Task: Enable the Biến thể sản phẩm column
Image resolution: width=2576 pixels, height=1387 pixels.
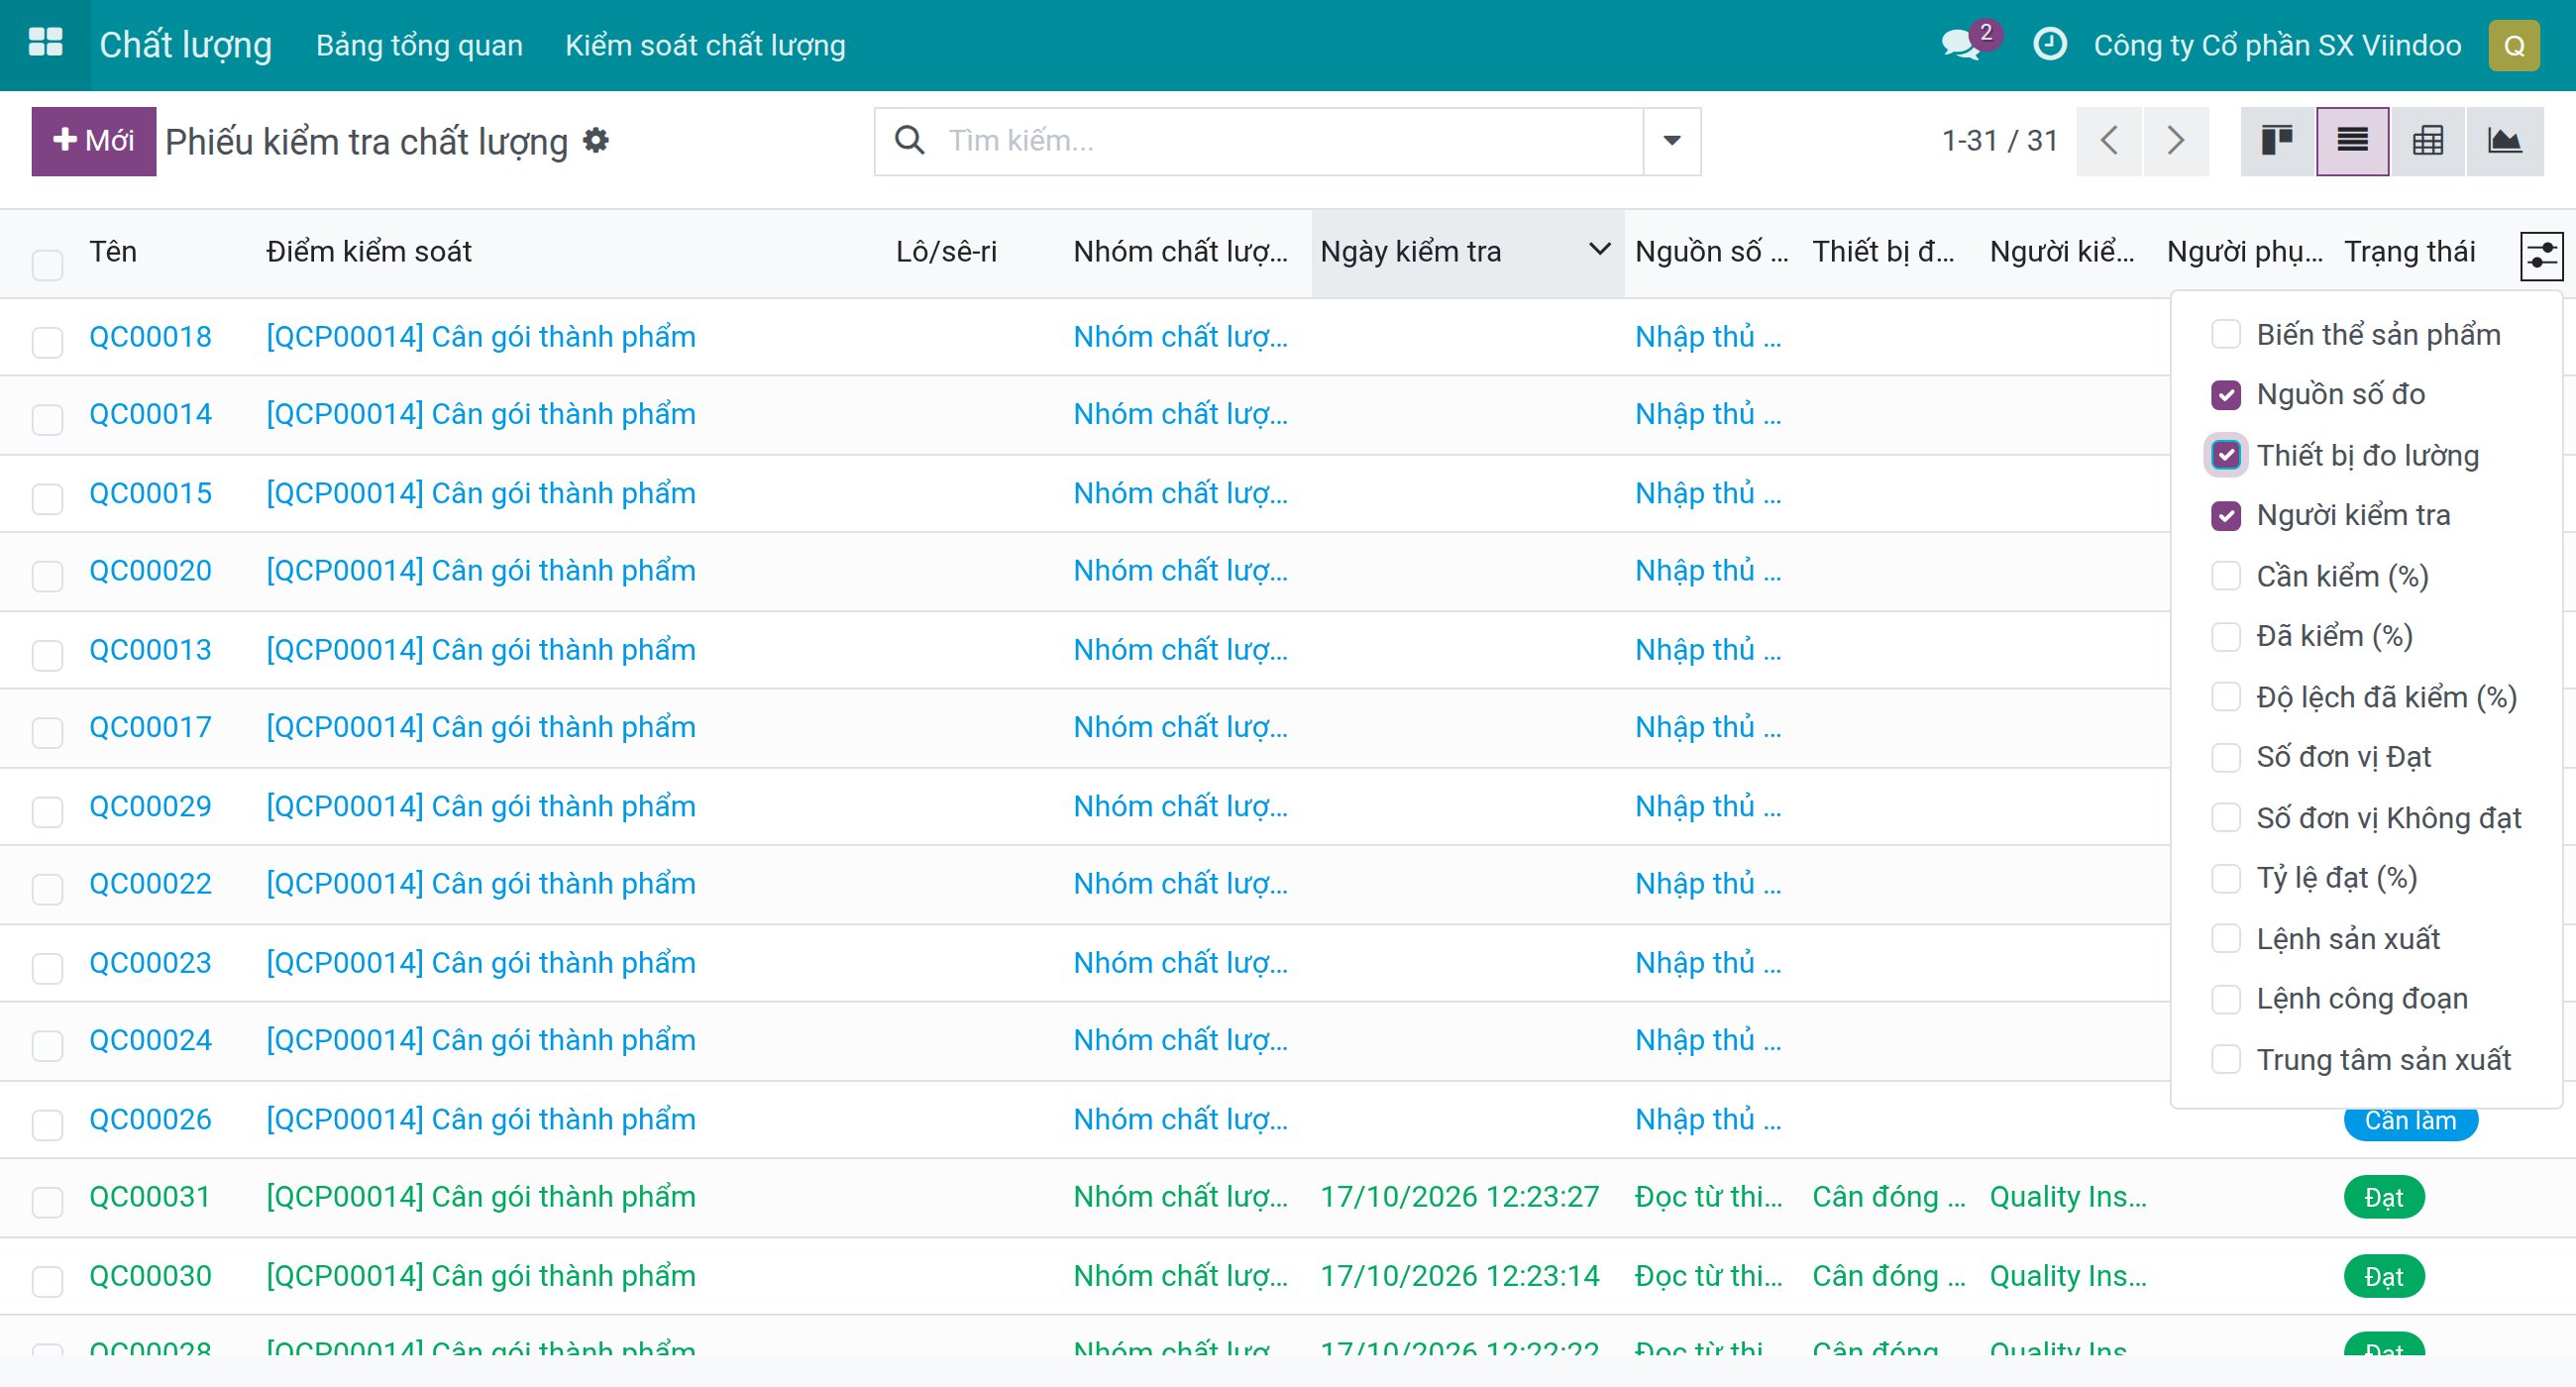Action: (2226, 334)
